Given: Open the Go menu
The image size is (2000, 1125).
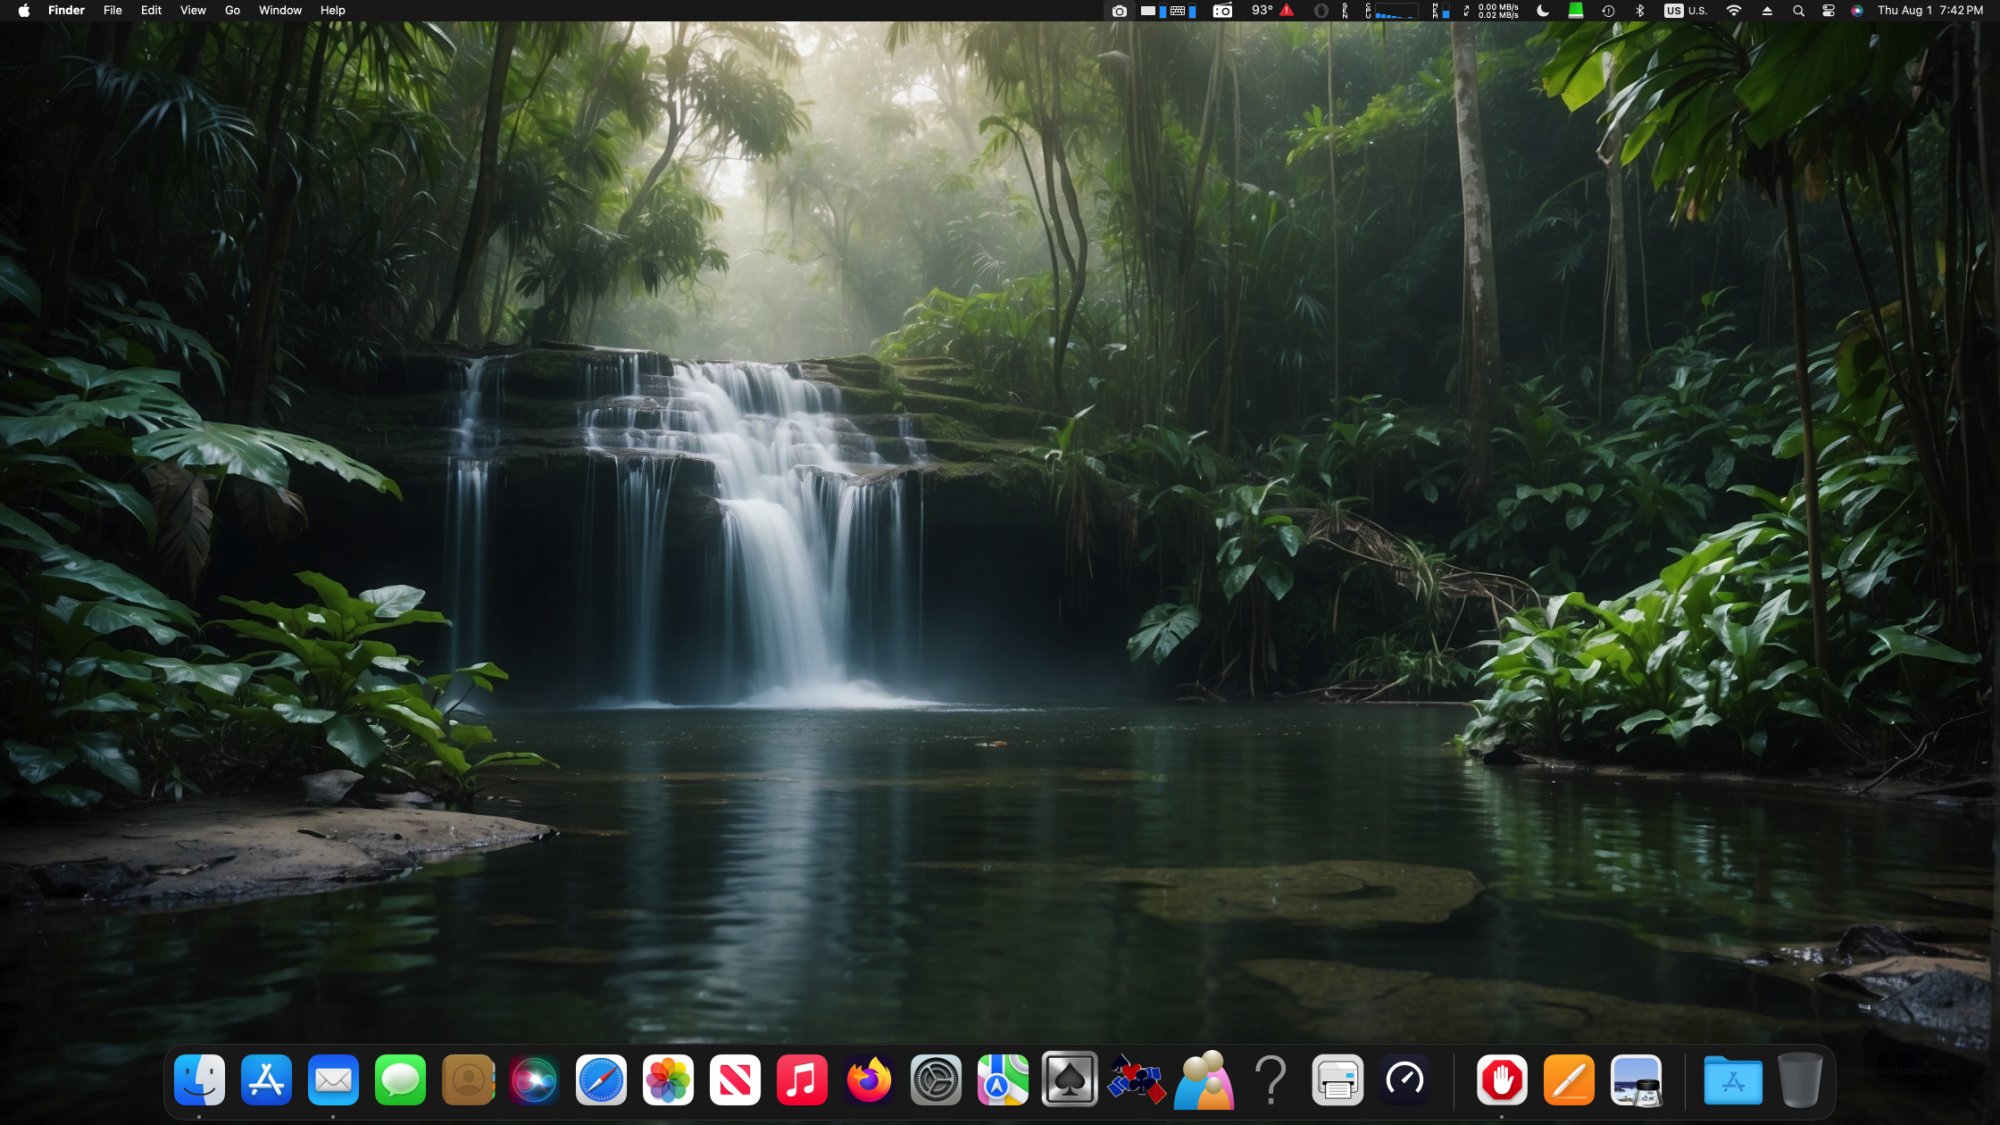Looking at the screenshot, I should click(x=232, y=10).
